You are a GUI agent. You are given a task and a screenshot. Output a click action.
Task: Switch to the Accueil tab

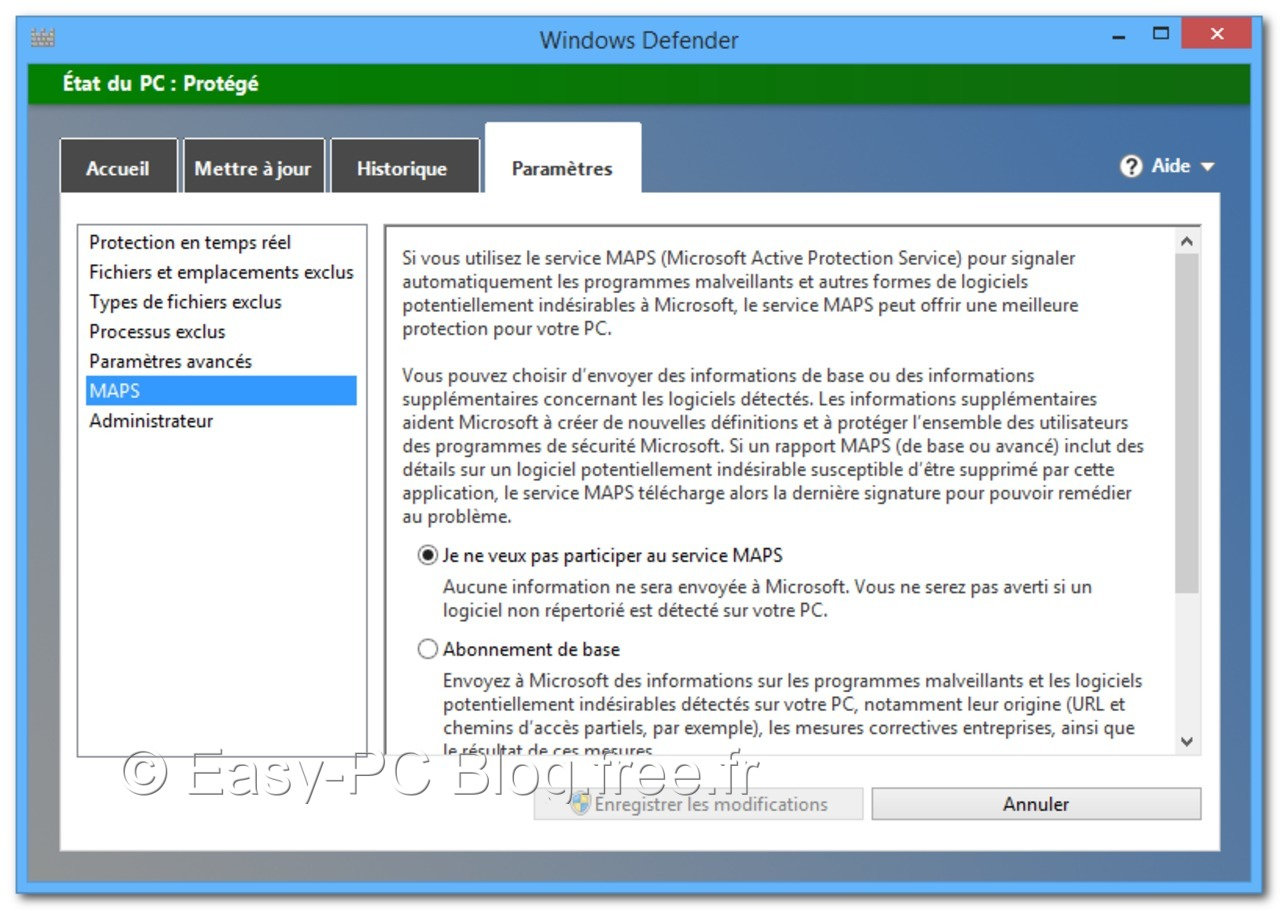[x=118, y=168]
